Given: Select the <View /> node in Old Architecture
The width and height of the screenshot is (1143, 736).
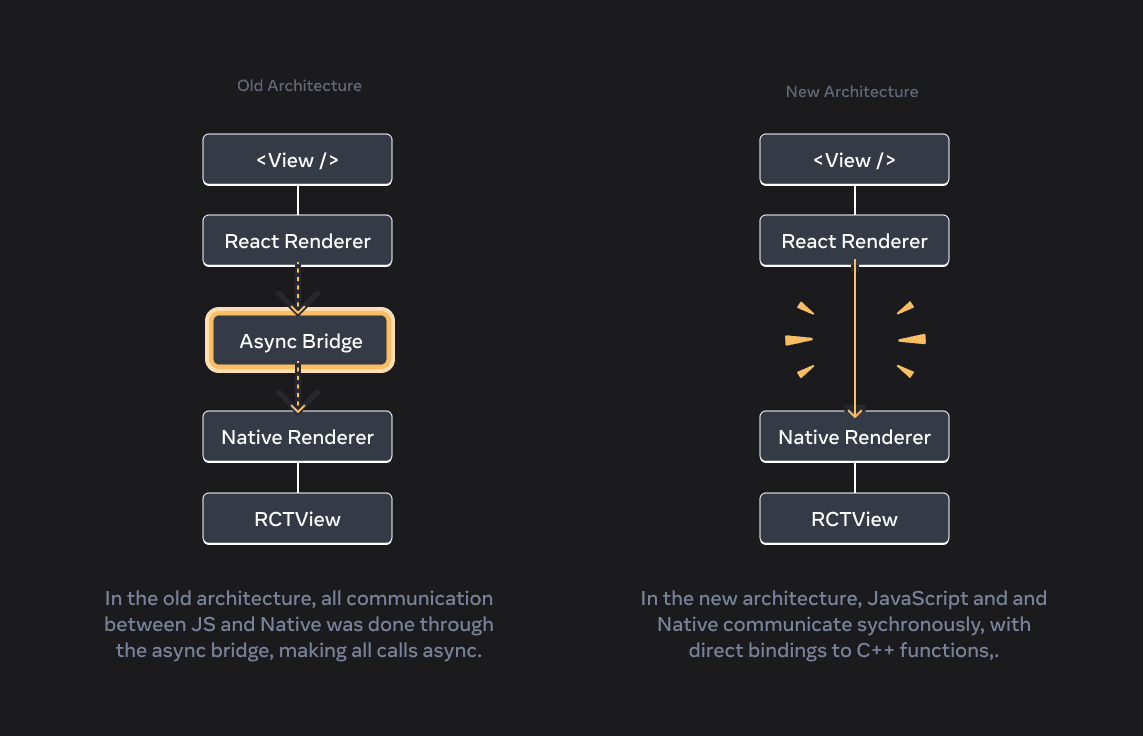Looking at the screenshot, I should (x=297, y=159).
